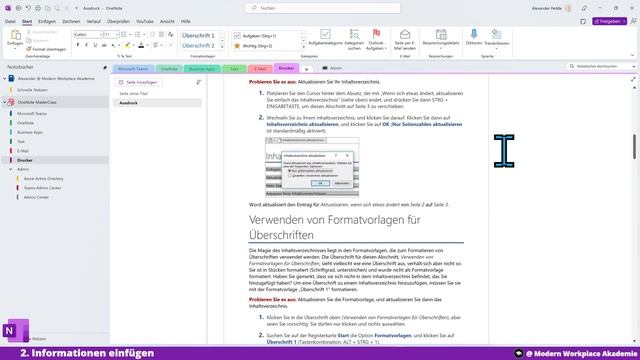Expand the Kategorien tags gallery
This screenshot has height=360, width=640.
pyautogui.click(x=303, y=47)
